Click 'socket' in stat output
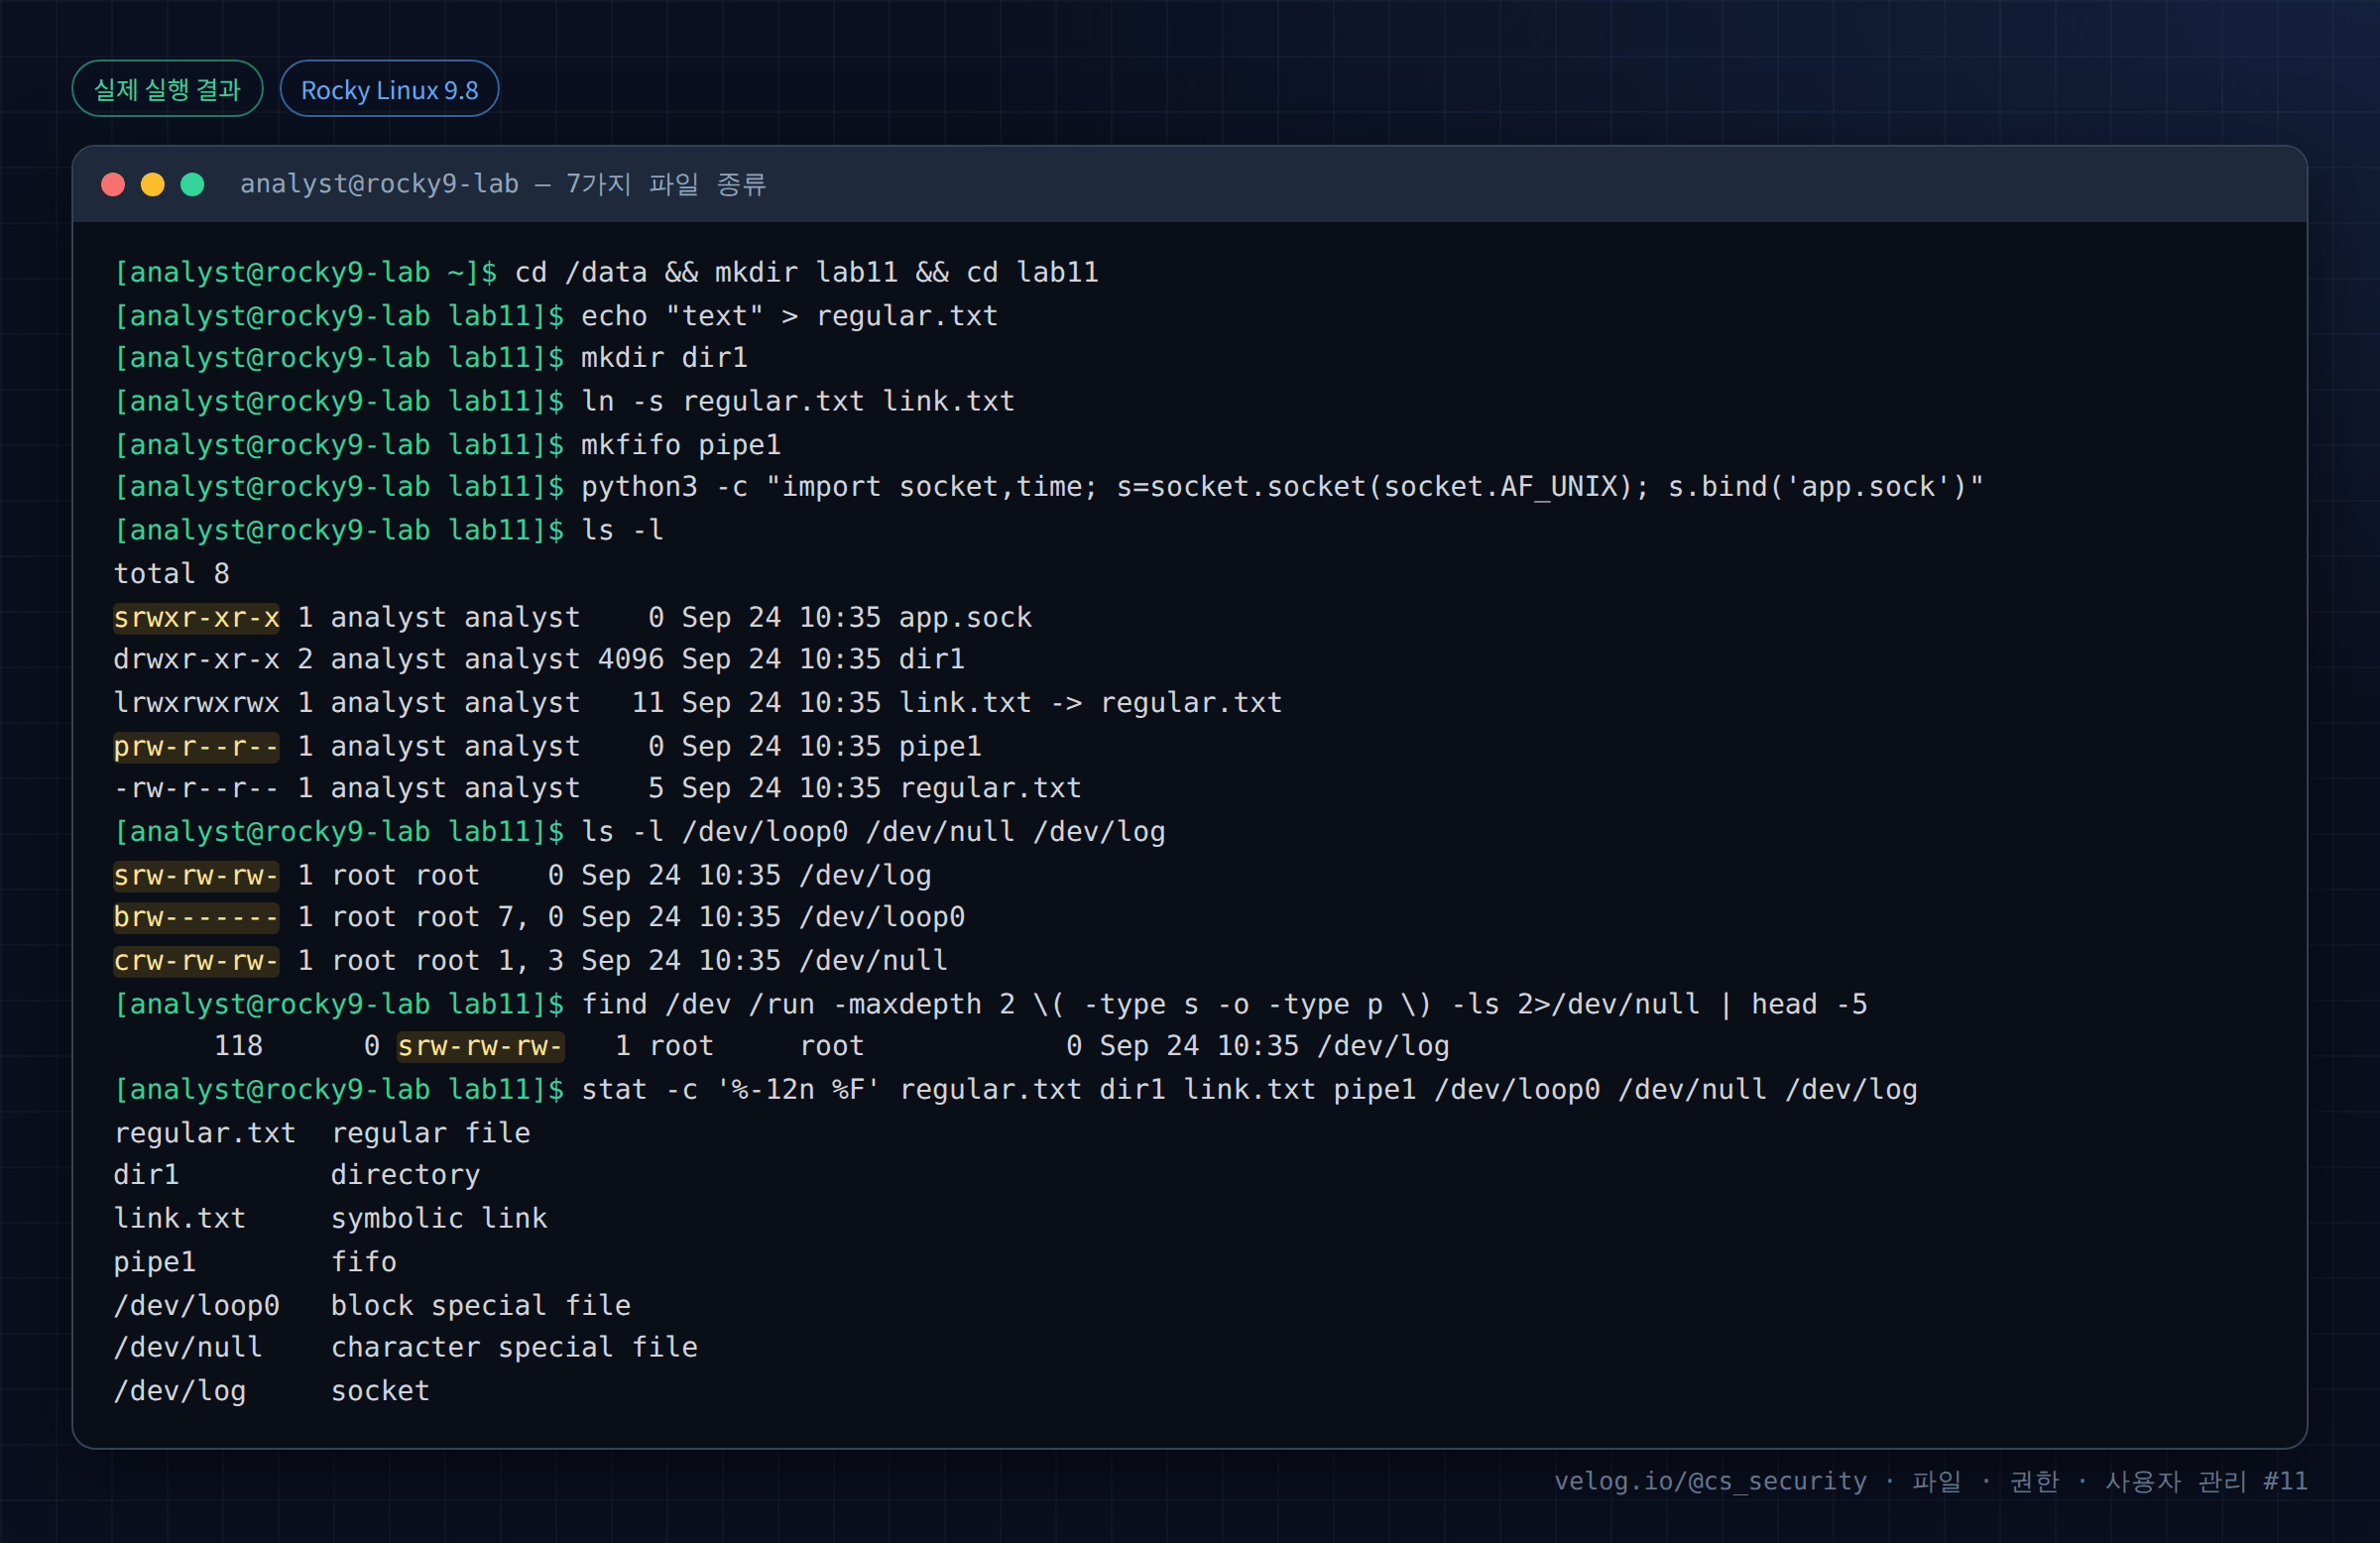Image resolution: width=2380 pixels, height=1543 pixels. 381,1391
